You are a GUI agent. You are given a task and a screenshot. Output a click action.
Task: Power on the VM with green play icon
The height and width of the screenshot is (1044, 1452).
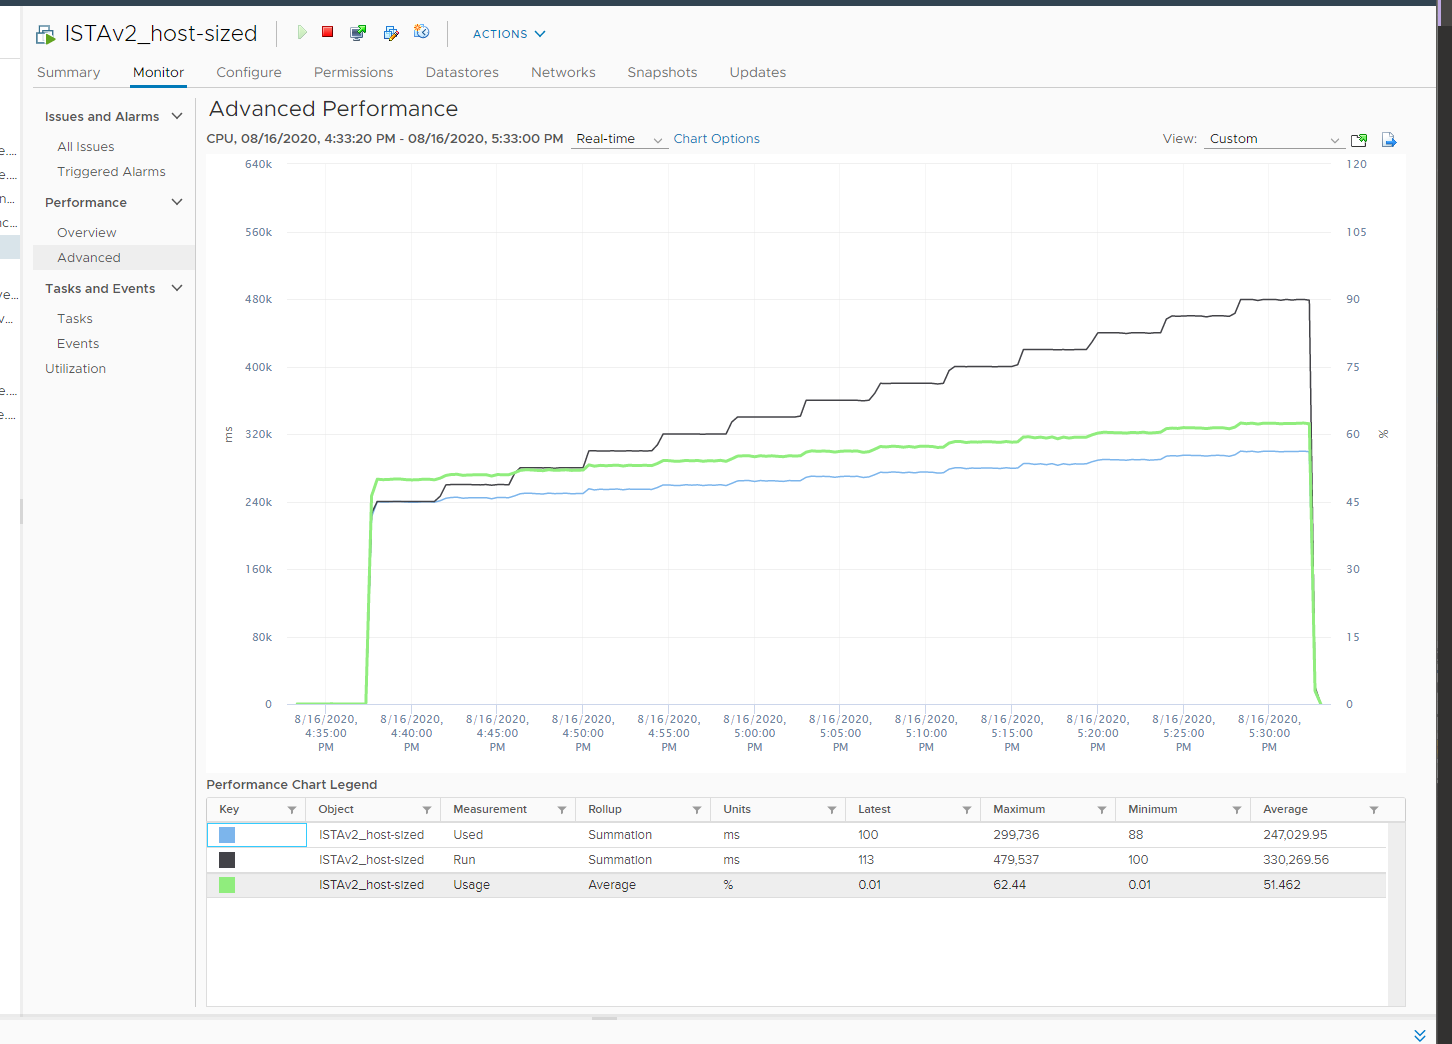point(302,33)
